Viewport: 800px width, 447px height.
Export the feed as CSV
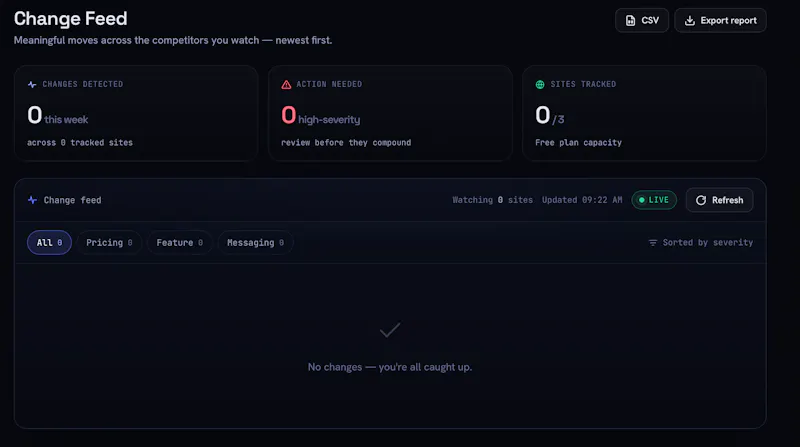(642, 20)
